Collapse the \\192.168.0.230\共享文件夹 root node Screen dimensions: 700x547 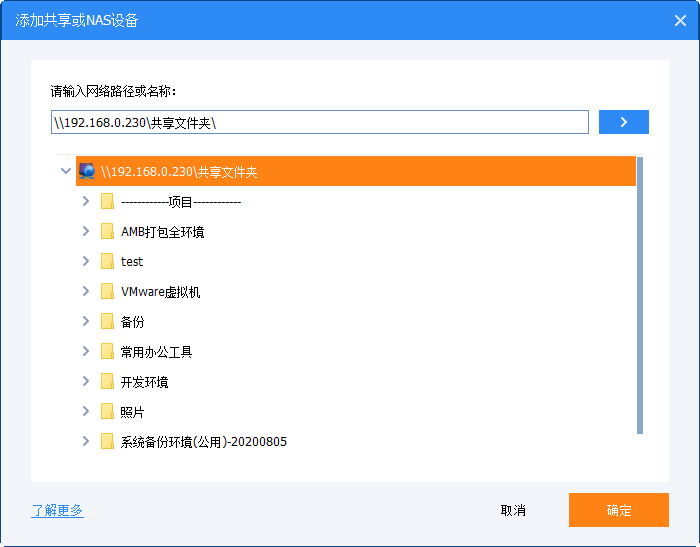point(66,171)
